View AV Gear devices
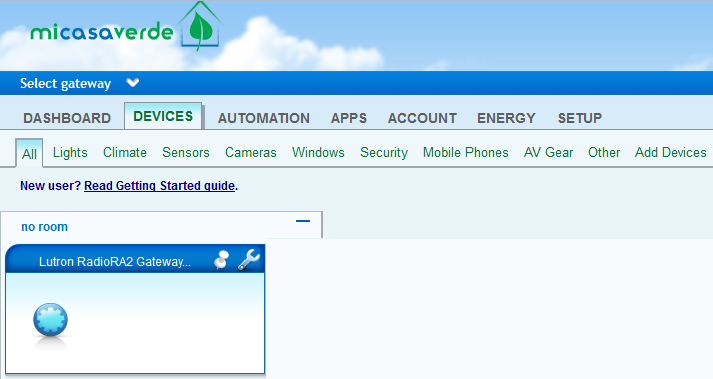Screen dimensions: 713x379 [x=548, y=152]
